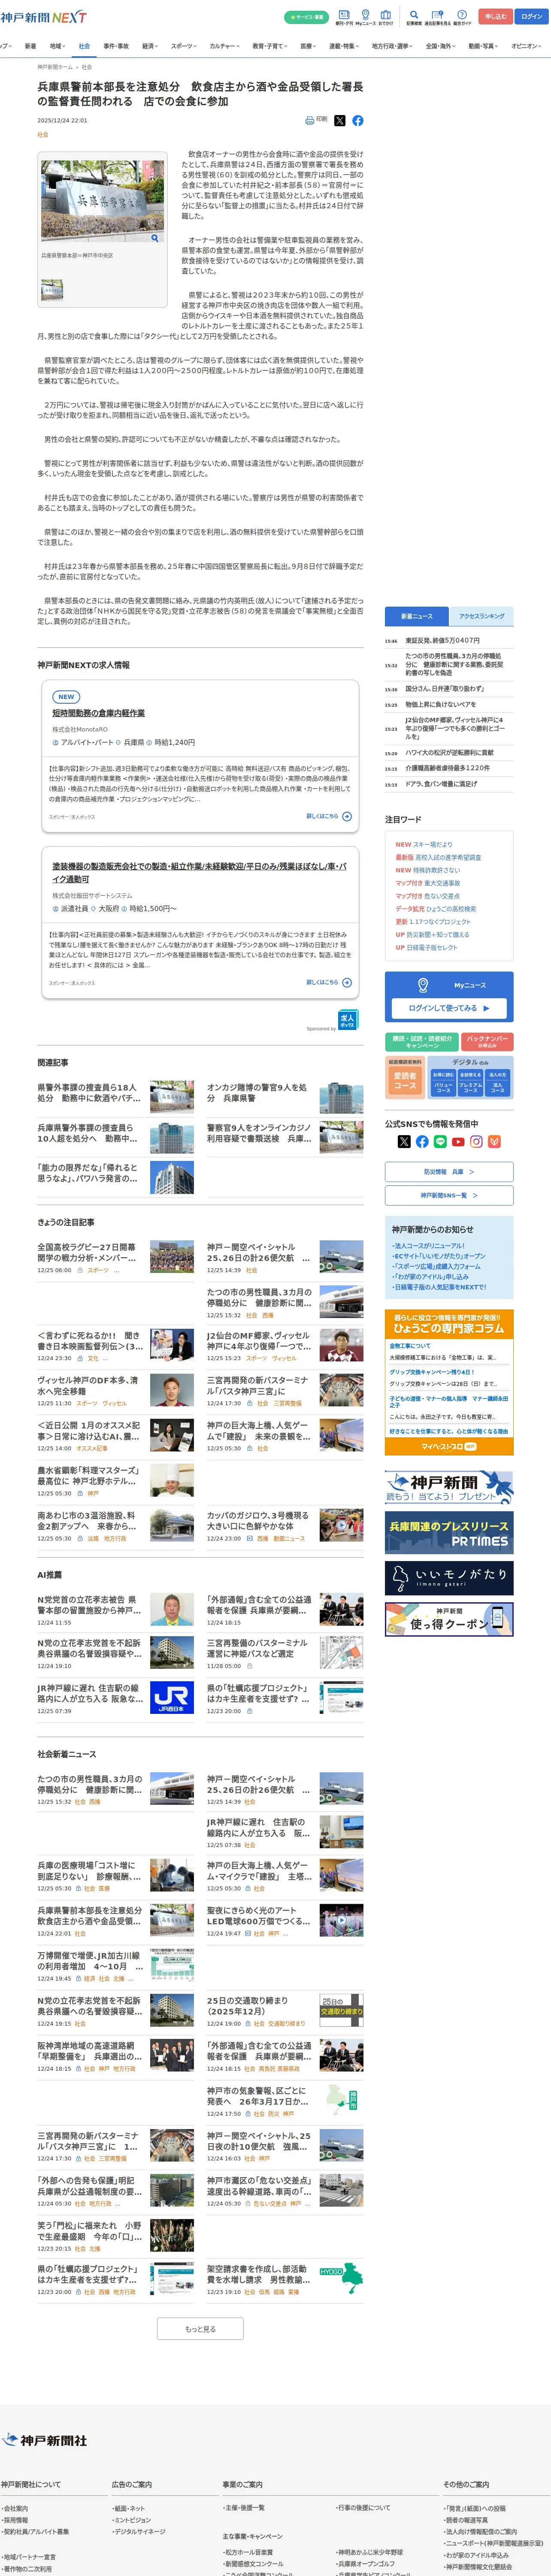Open the YouTube icon under 公式SNS
Viewport: 551px width, 2576px height.
point(458,1141)
